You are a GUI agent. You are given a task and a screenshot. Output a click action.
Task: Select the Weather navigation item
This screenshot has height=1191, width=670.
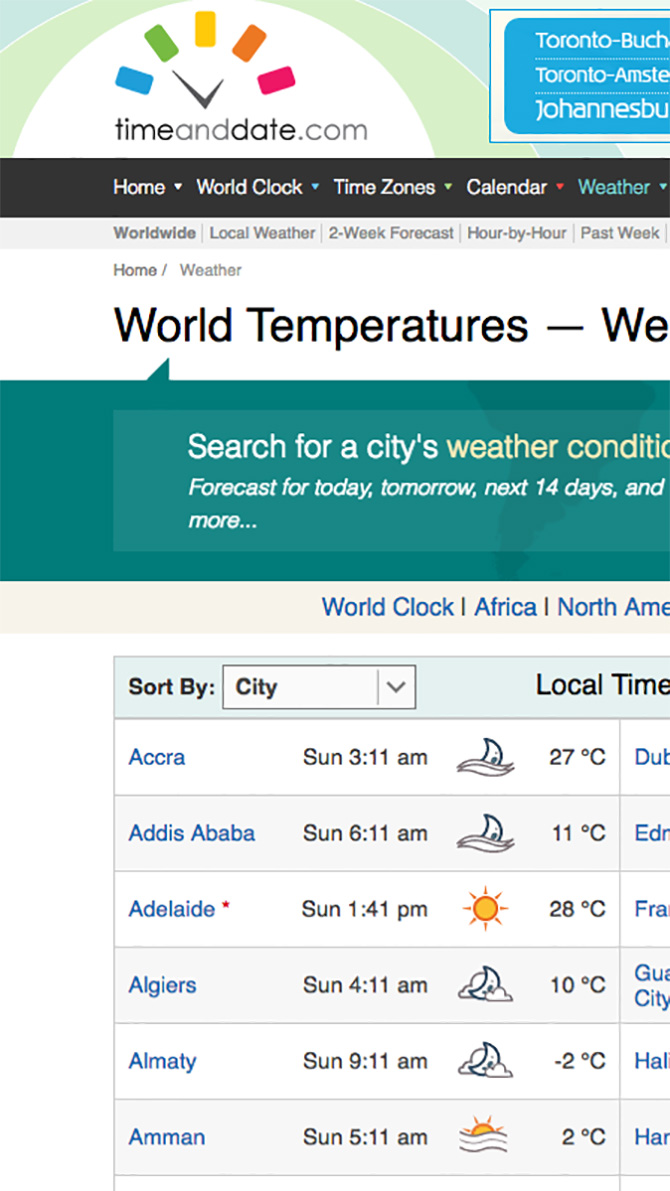click(x=613, y=187)
